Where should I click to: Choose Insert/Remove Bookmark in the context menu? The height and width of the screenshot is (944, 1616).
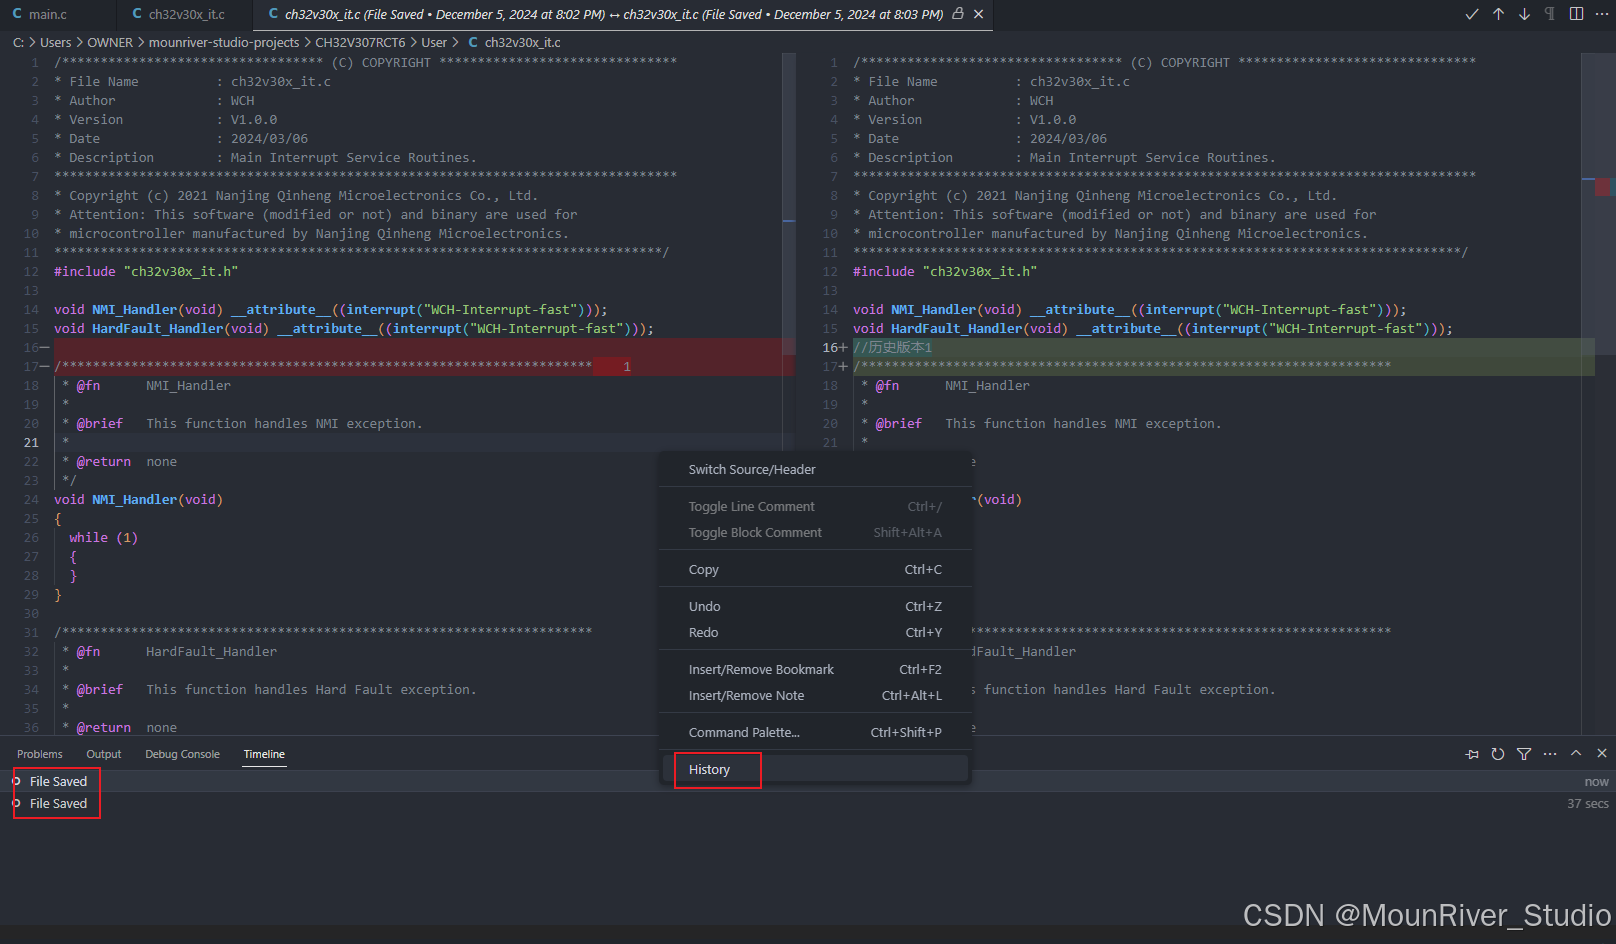[815, 669]
